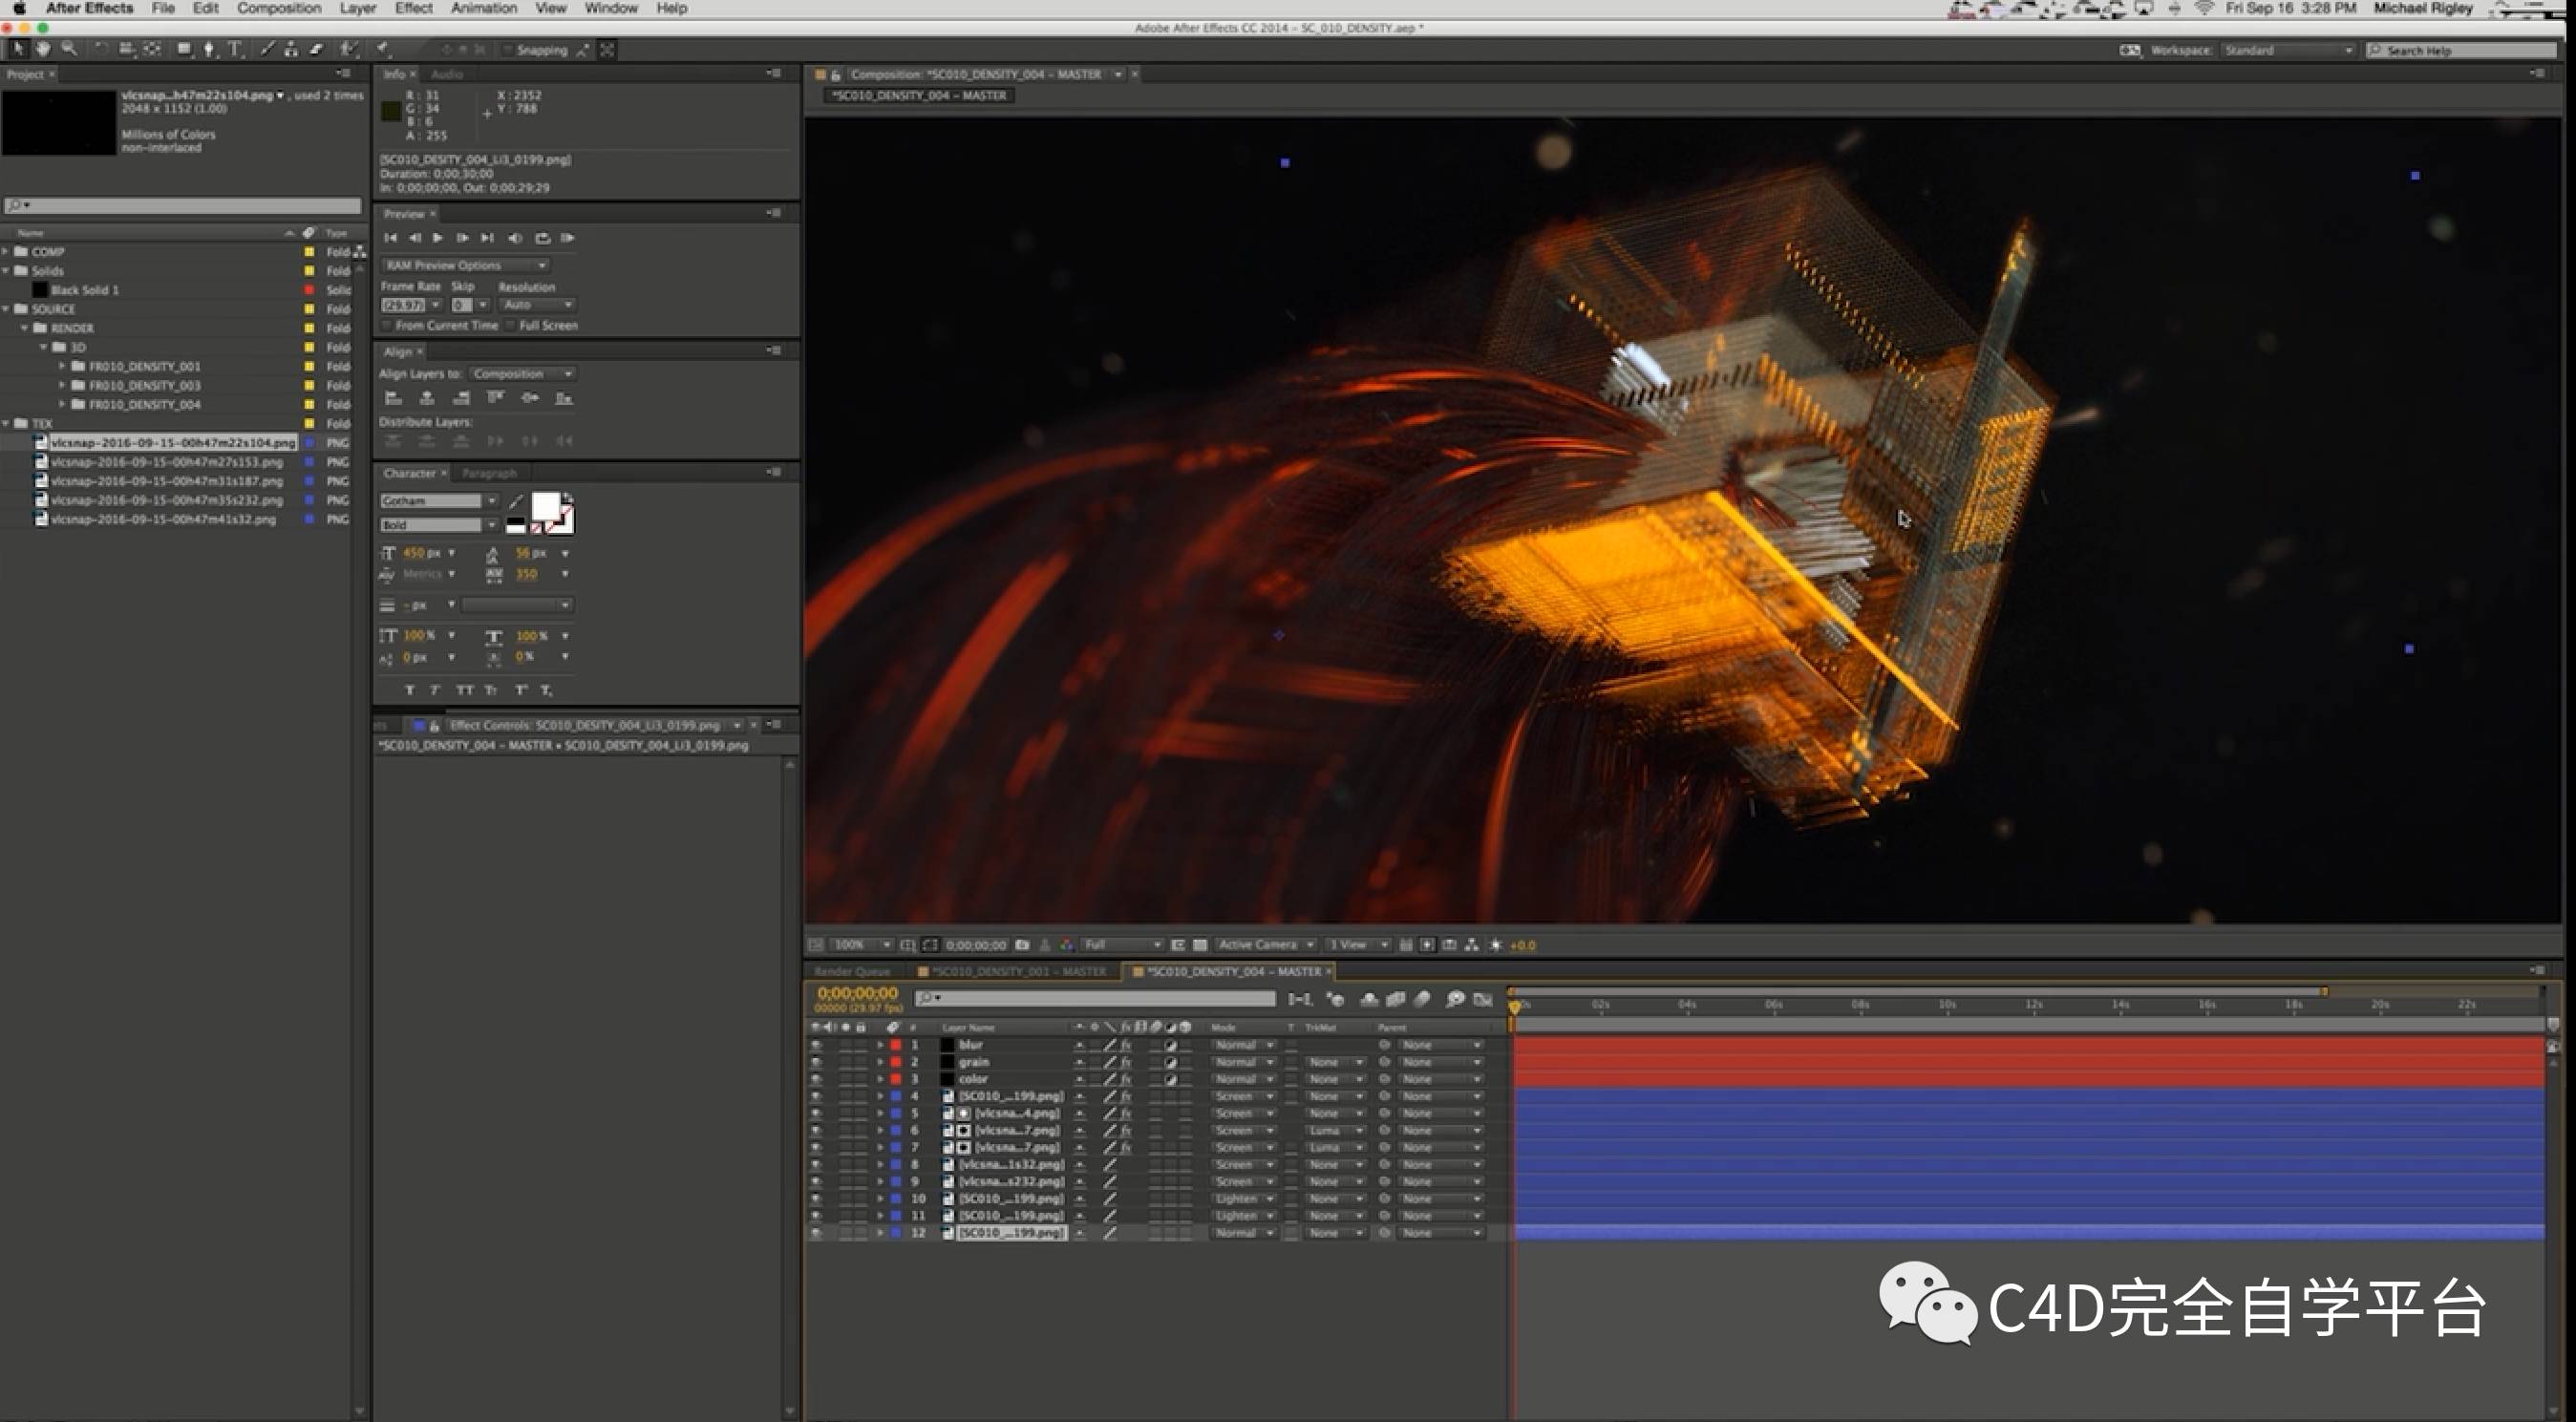Select the Hand tool
The width and height of the screenshot is (2576, 1422).
point(43,49)
